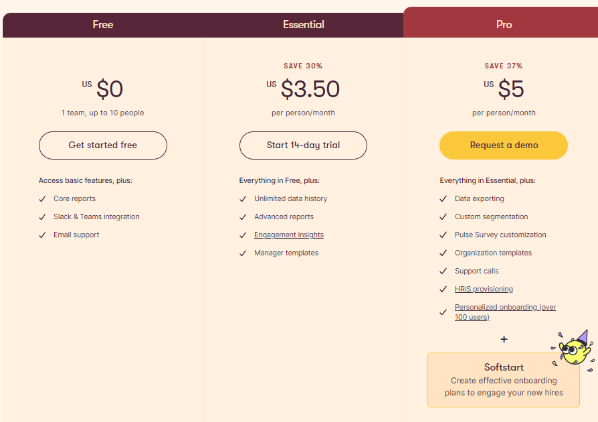Click the checkmark next to Email support
This screenshot has height=422, width=598.
(x=42, y=235)
